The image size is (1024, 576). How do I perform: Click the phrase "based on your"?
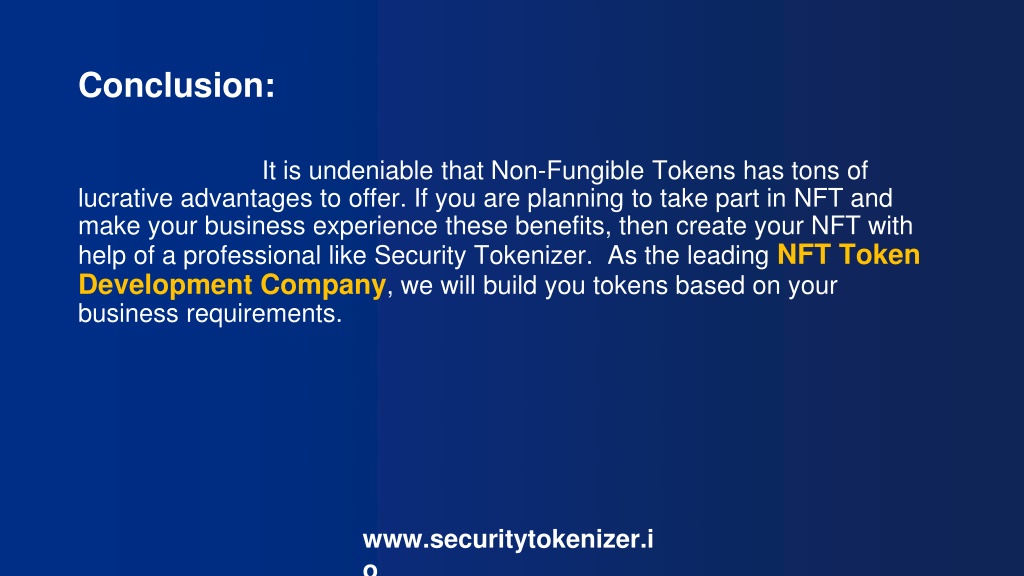756,286
